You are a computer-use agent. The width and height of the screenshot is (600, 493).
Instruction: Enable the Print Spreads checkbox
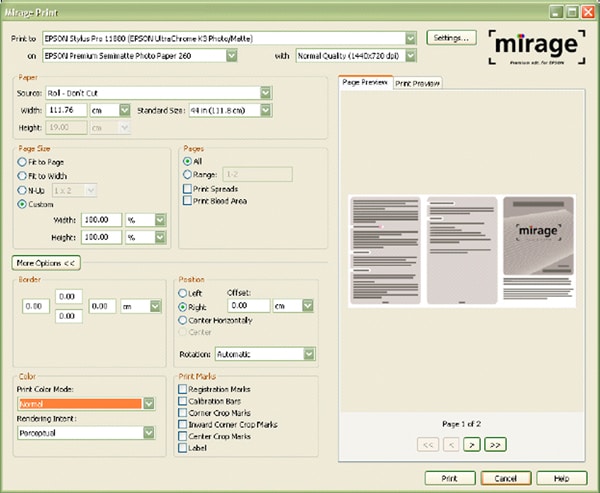188,188
